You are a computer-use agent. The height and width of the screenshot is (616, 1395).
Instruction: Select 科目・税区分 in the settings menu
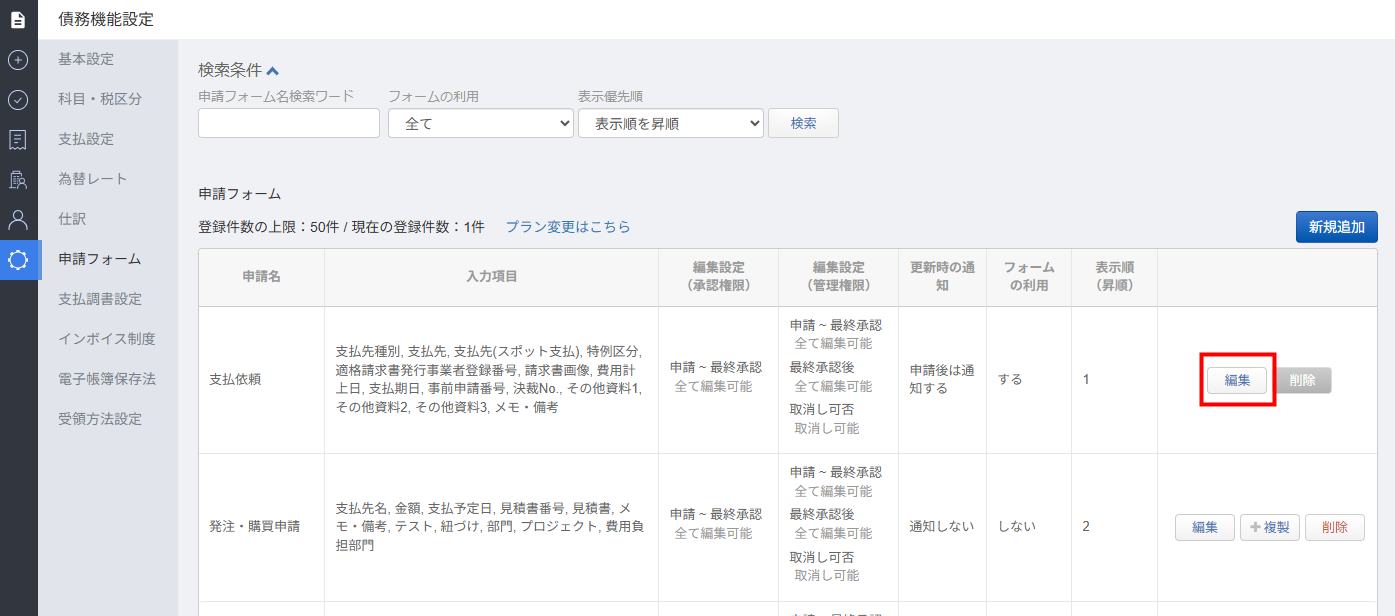[x=100, y=99]
